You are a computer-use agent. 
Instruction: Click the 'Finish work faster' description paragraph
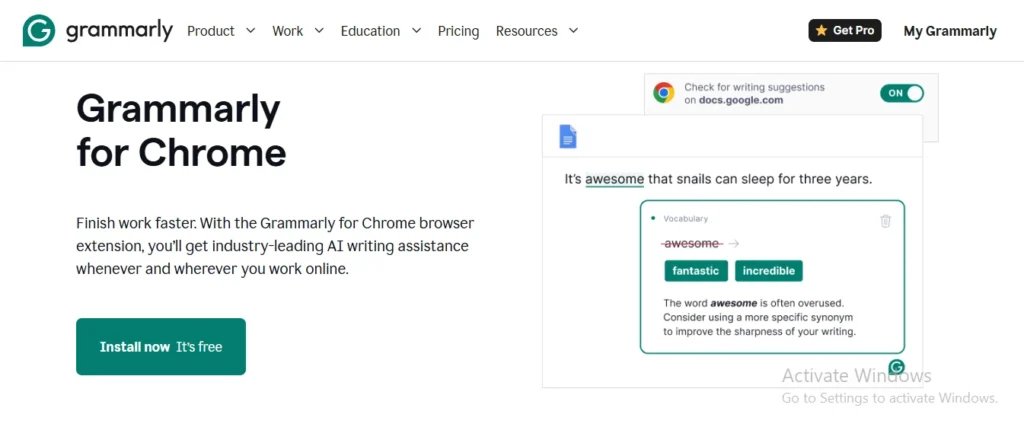click(275, 246)
